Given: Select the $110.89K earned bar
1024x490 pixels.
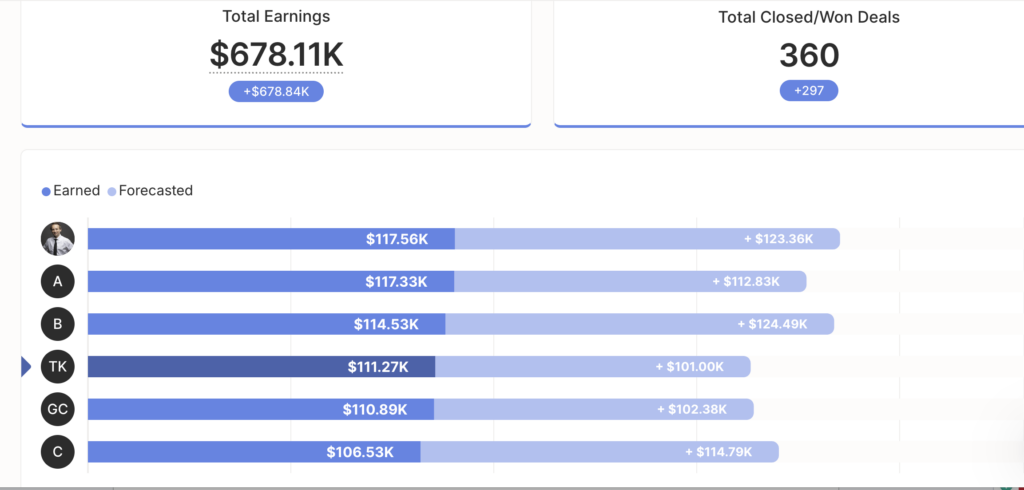Looking at the screenshot, I should click(x=261, y=410).
